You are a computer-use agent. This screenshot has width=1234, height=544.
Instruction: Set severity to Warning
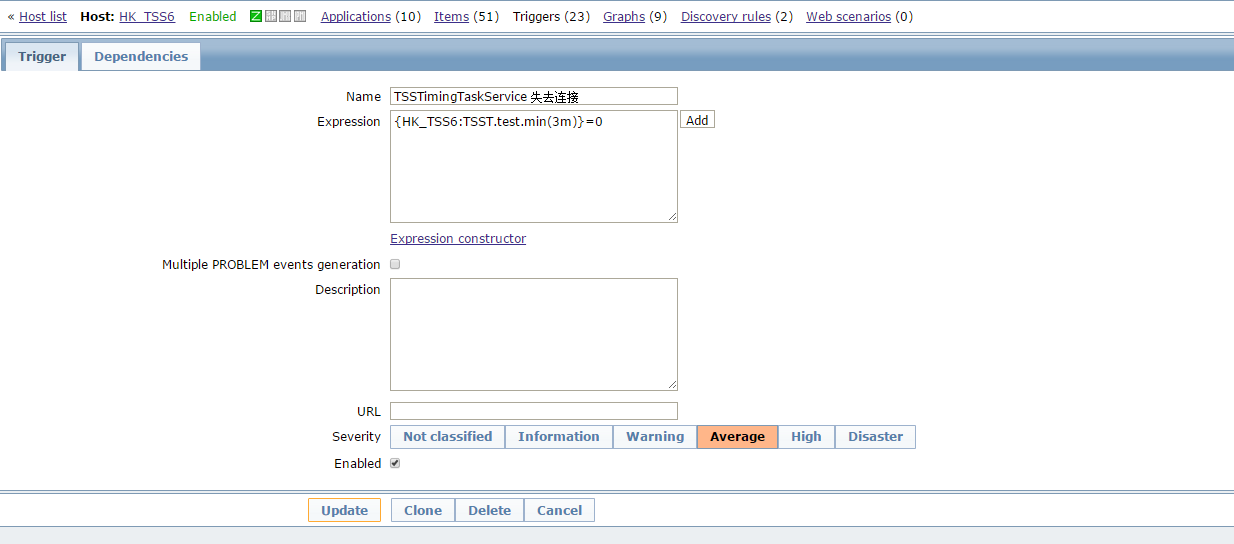[655, 437]
